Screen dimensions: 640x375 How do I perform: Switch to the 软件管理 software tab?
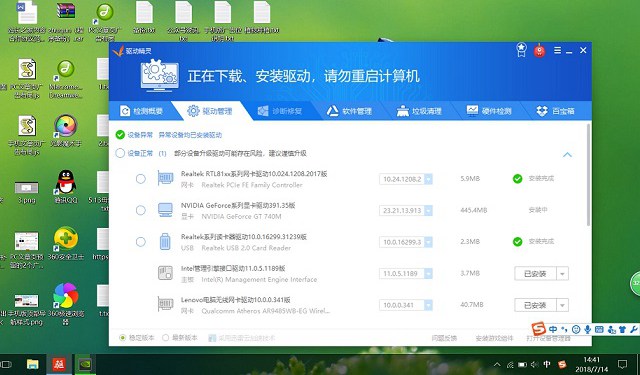(349, 111)
